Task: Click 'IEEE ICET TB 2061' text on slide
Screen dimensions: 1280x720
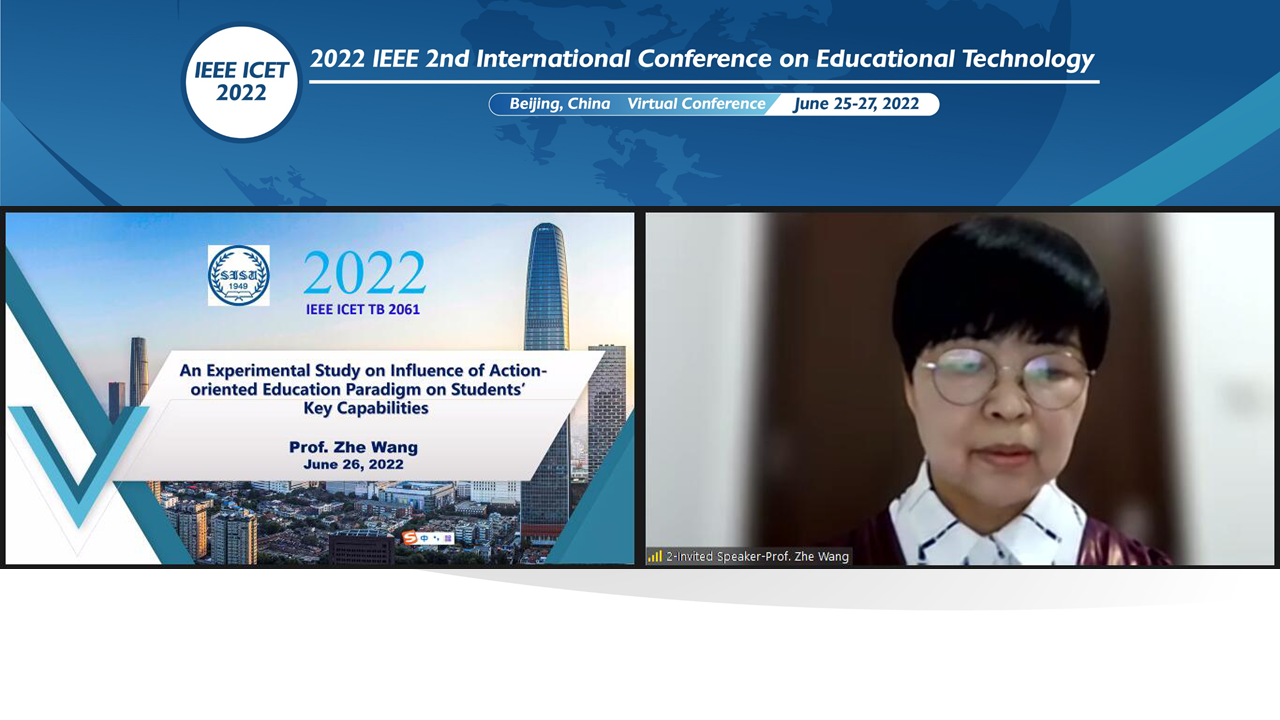Action: [x=363, y=310]
